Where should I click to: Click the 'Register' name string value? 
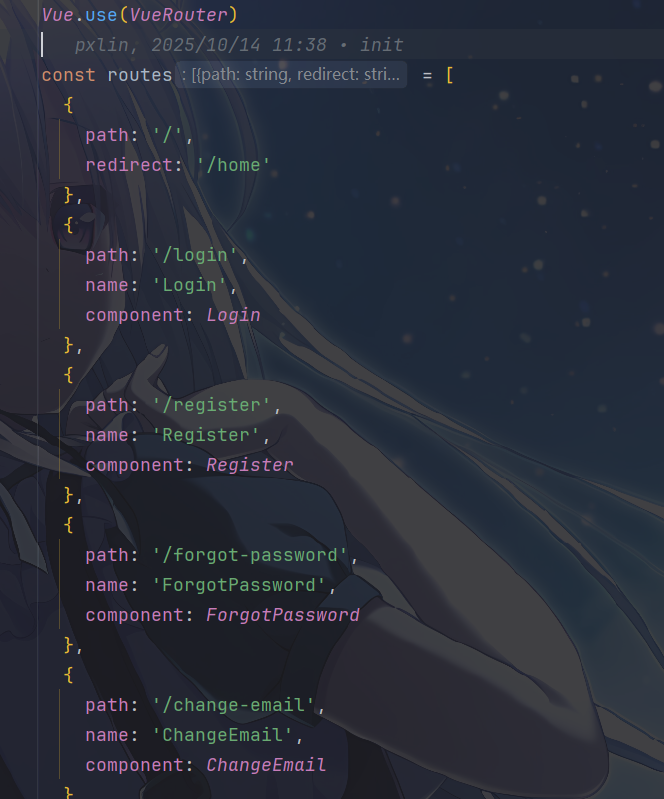pyautogui.click(x=206, y=435)
